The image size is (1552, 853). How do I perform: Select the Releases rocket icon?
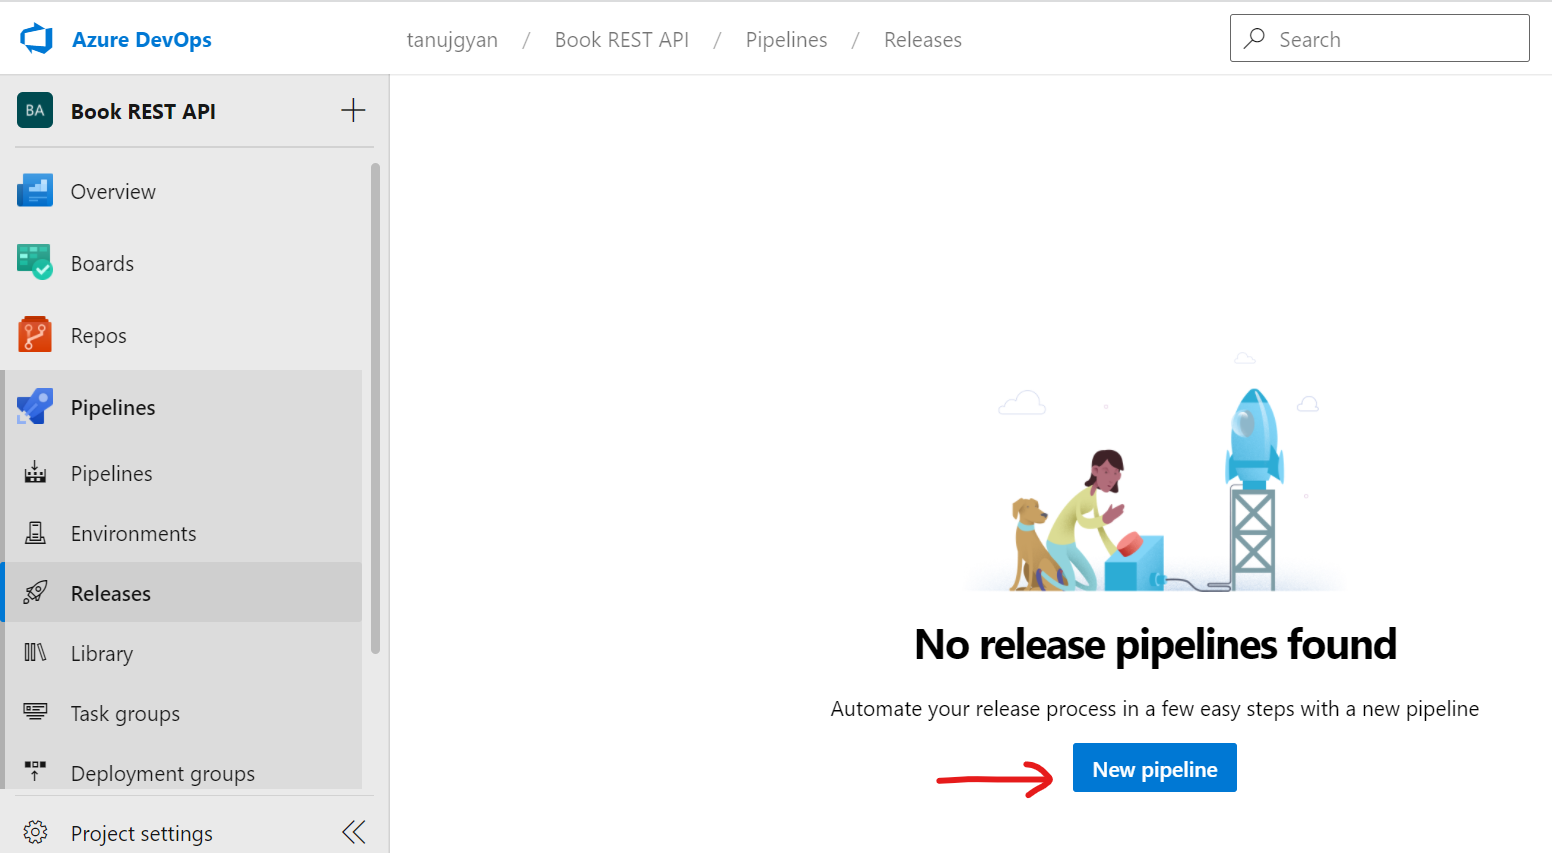click(35, 592)
